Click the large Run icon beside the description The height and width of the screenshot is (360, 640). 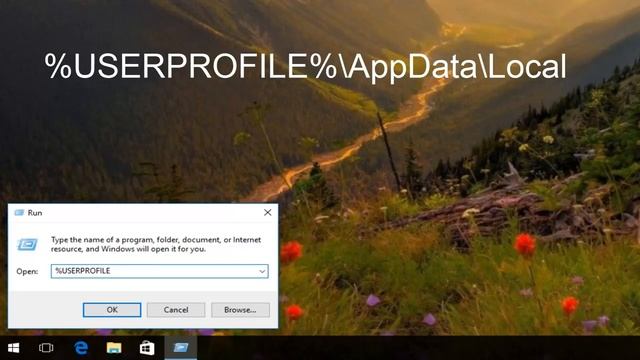[x=28, y=244]
